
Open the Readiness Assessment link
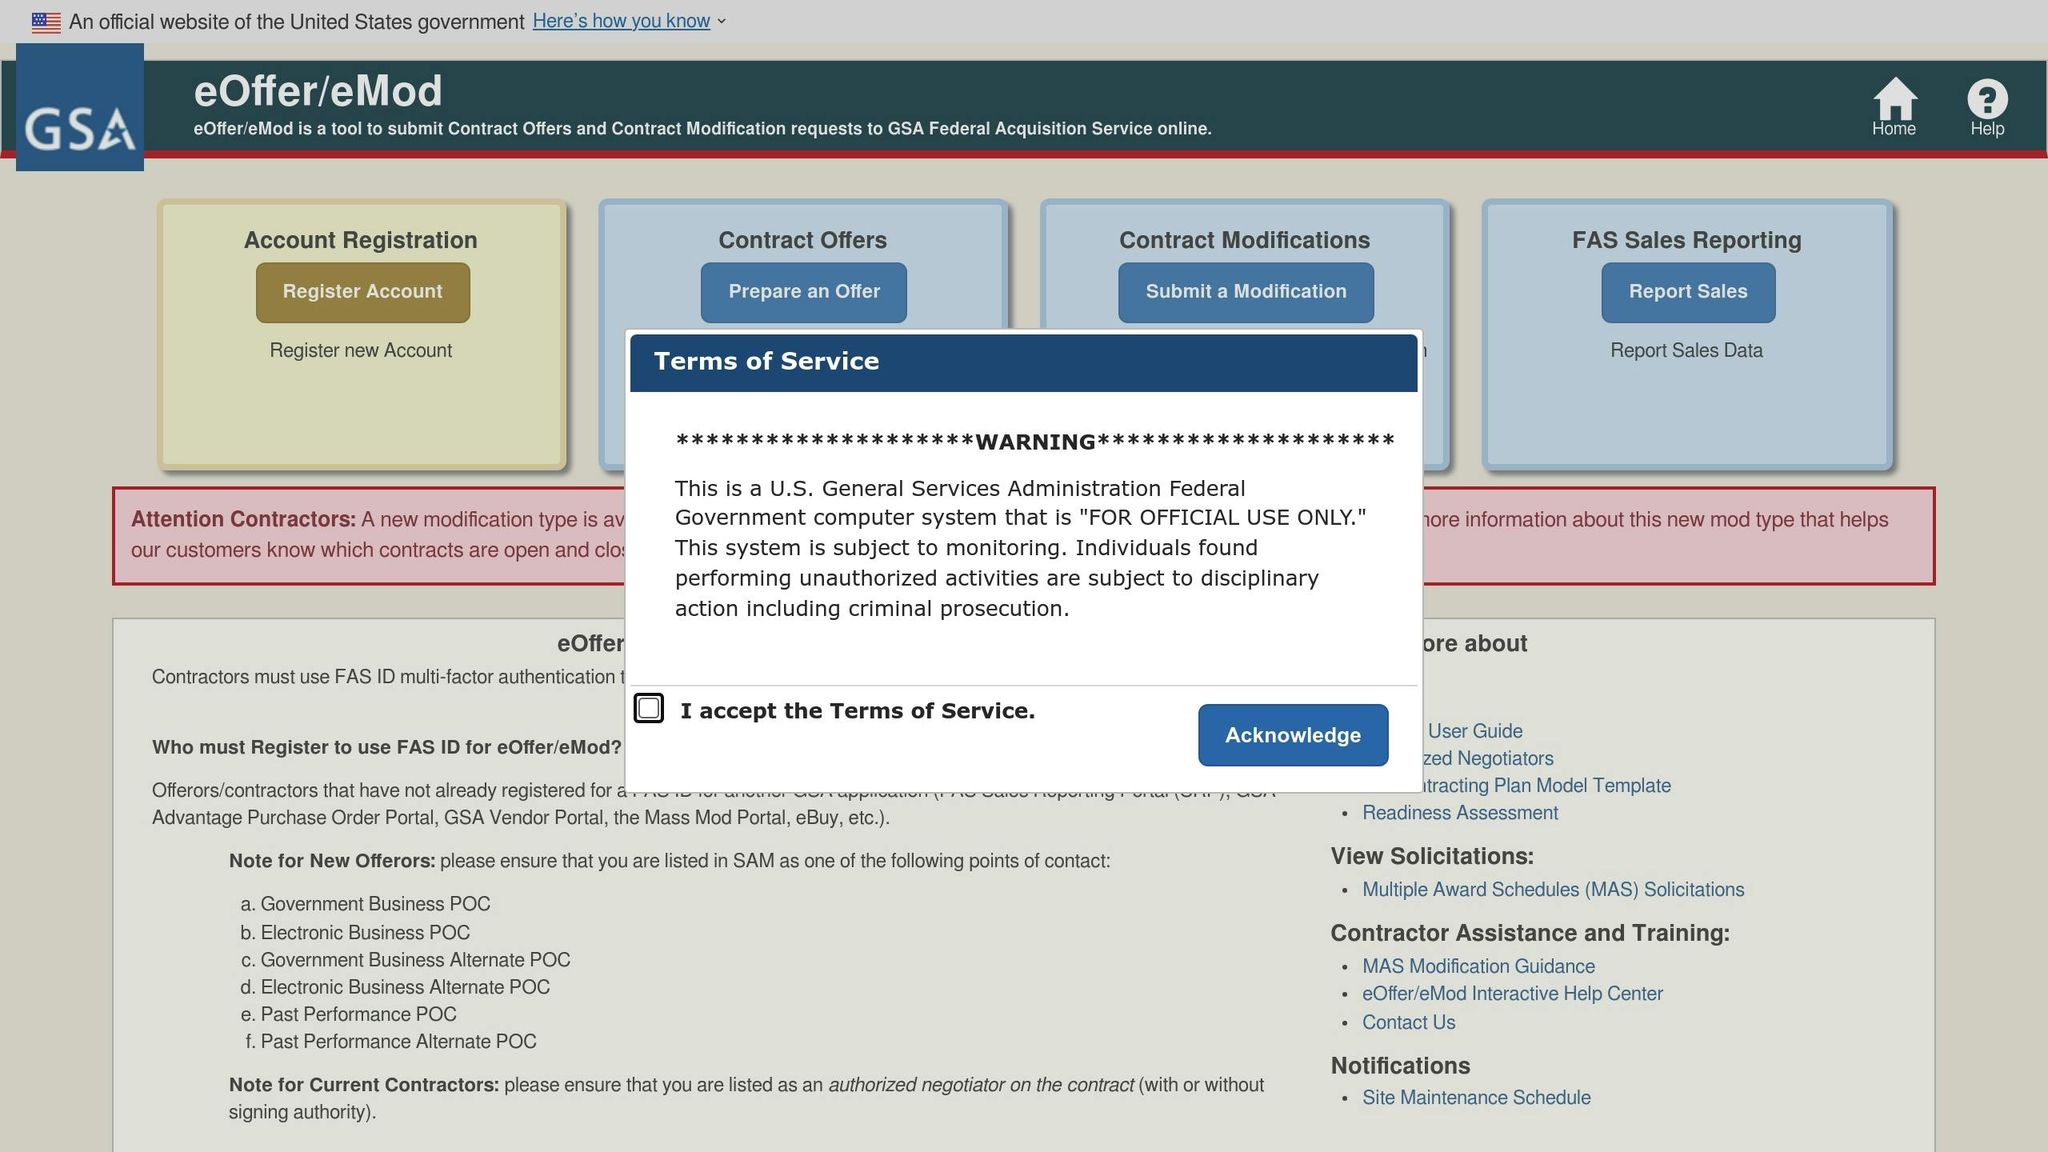tap(1459, 813)
